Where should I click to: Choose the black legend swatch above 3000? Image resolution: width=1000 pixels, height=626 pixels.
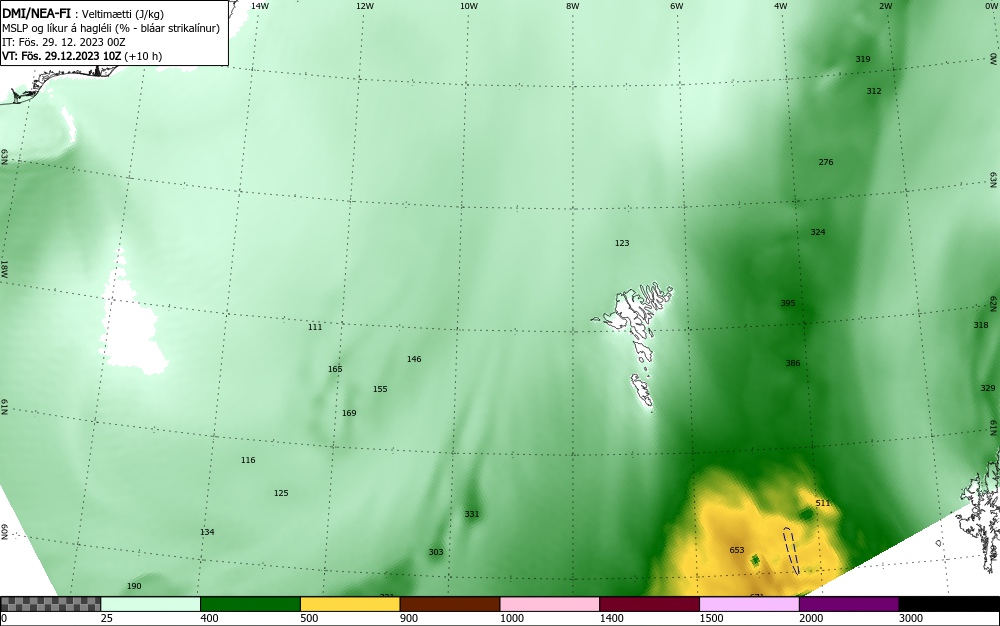pos(949,604)
